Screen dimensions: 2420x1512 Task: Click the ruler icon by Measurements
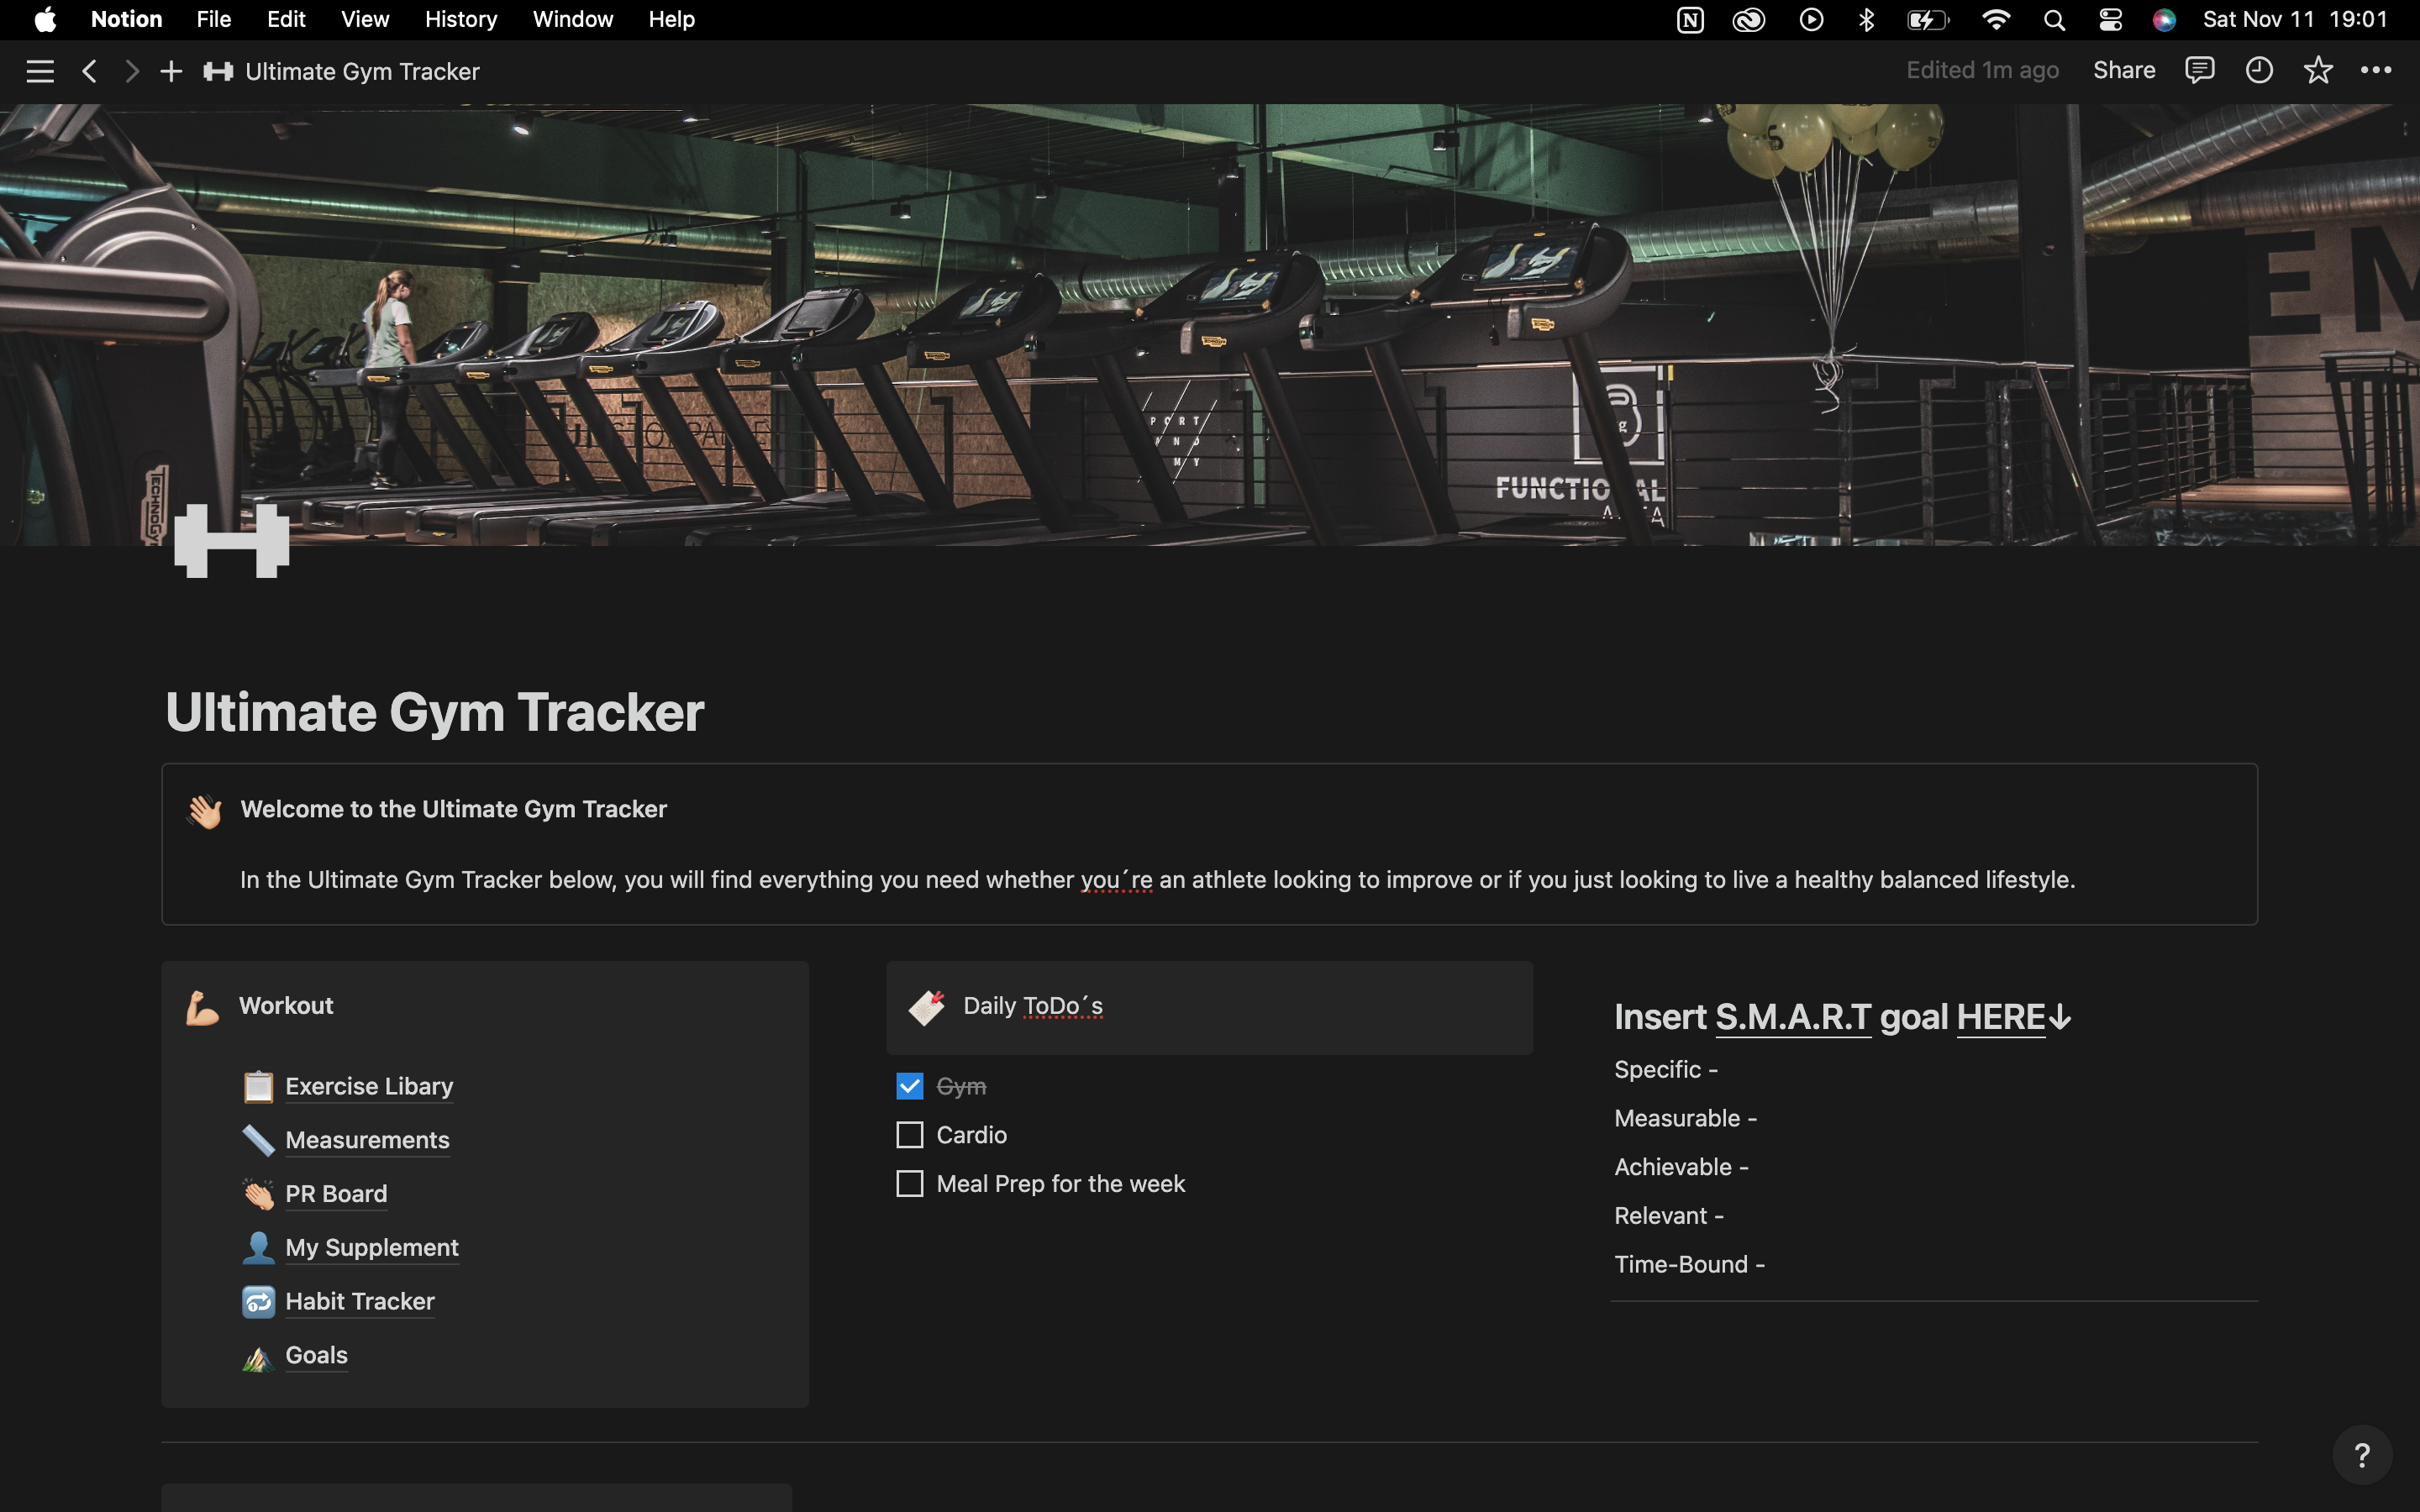point(258,1140)
